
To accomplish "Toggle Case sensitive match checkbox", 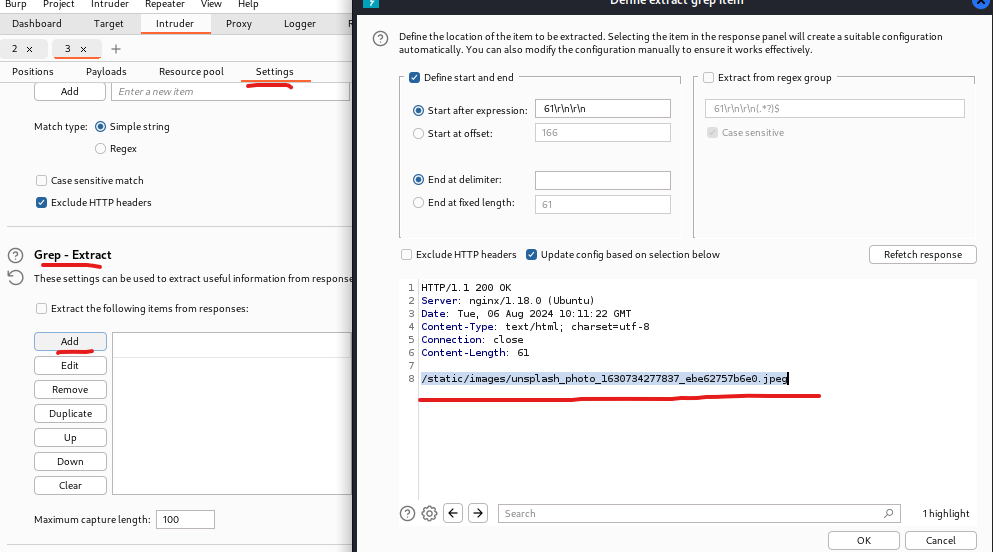I will (x=42, y=181).
